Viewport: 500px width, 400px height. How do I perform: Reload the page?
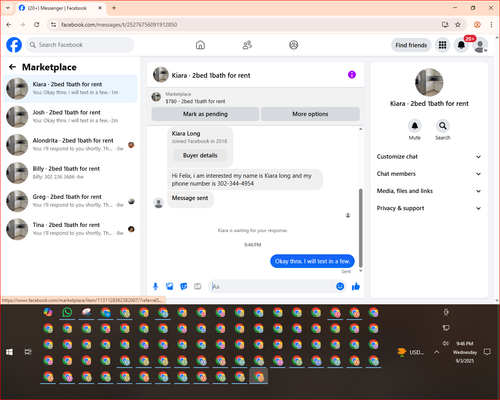37,25
